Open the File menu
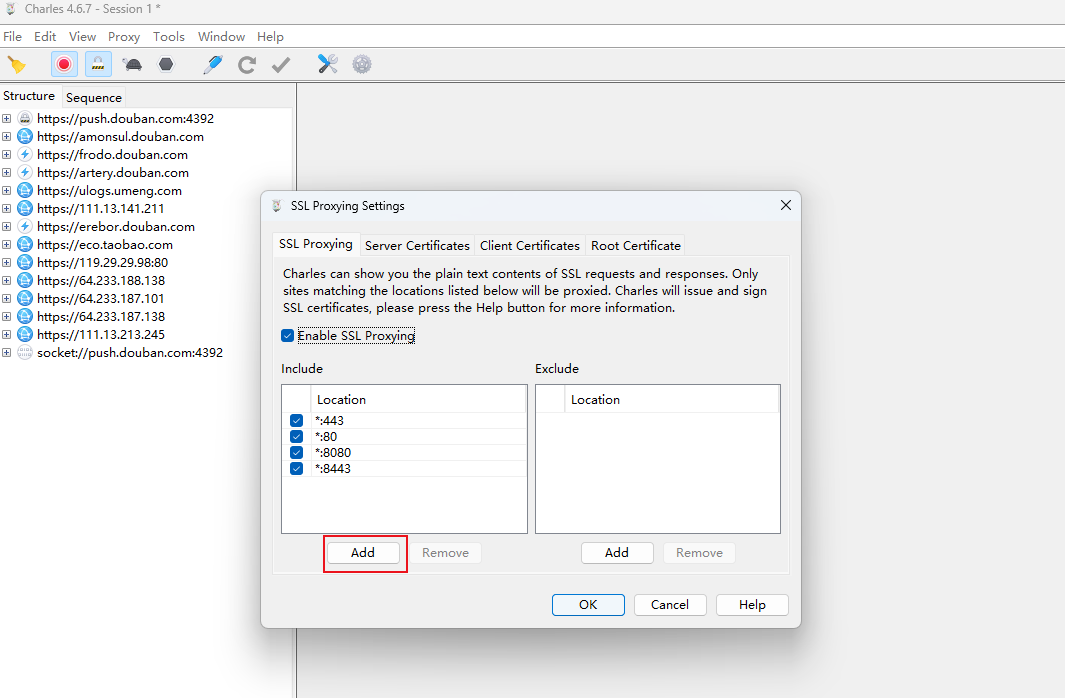1065x698 pixels. (12, 37)
